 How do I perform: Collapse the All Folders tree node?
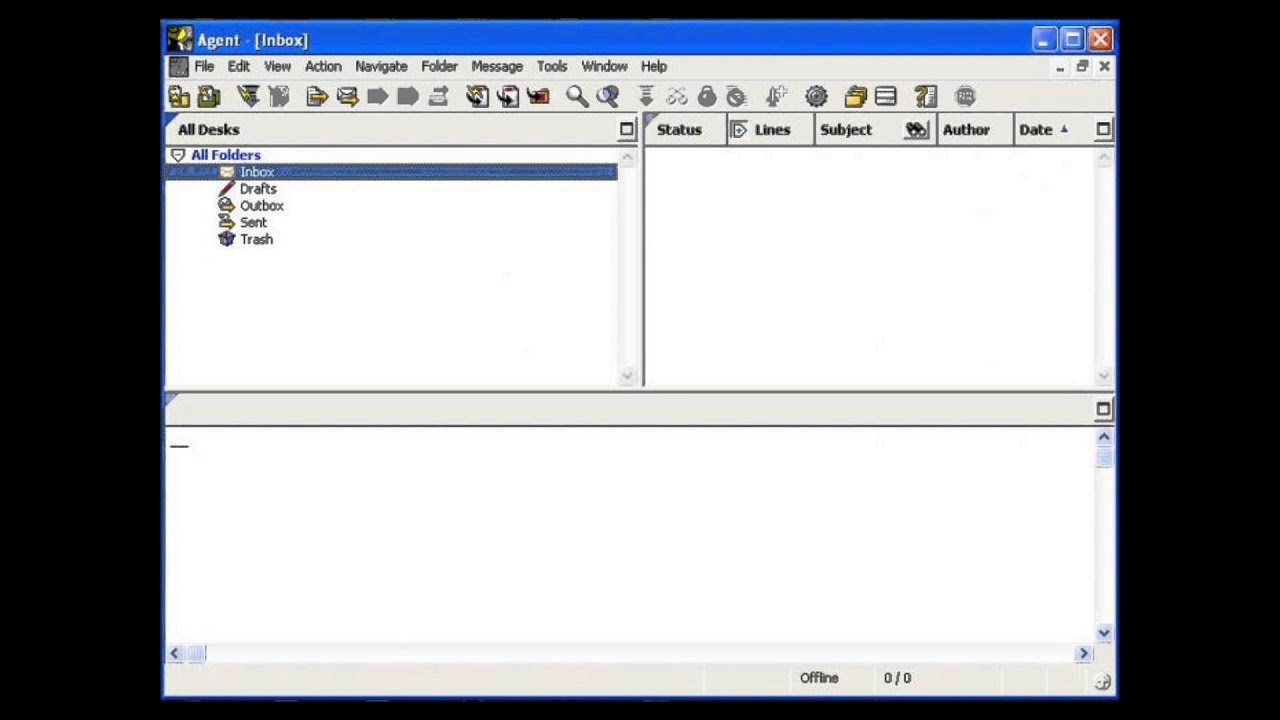178,155
